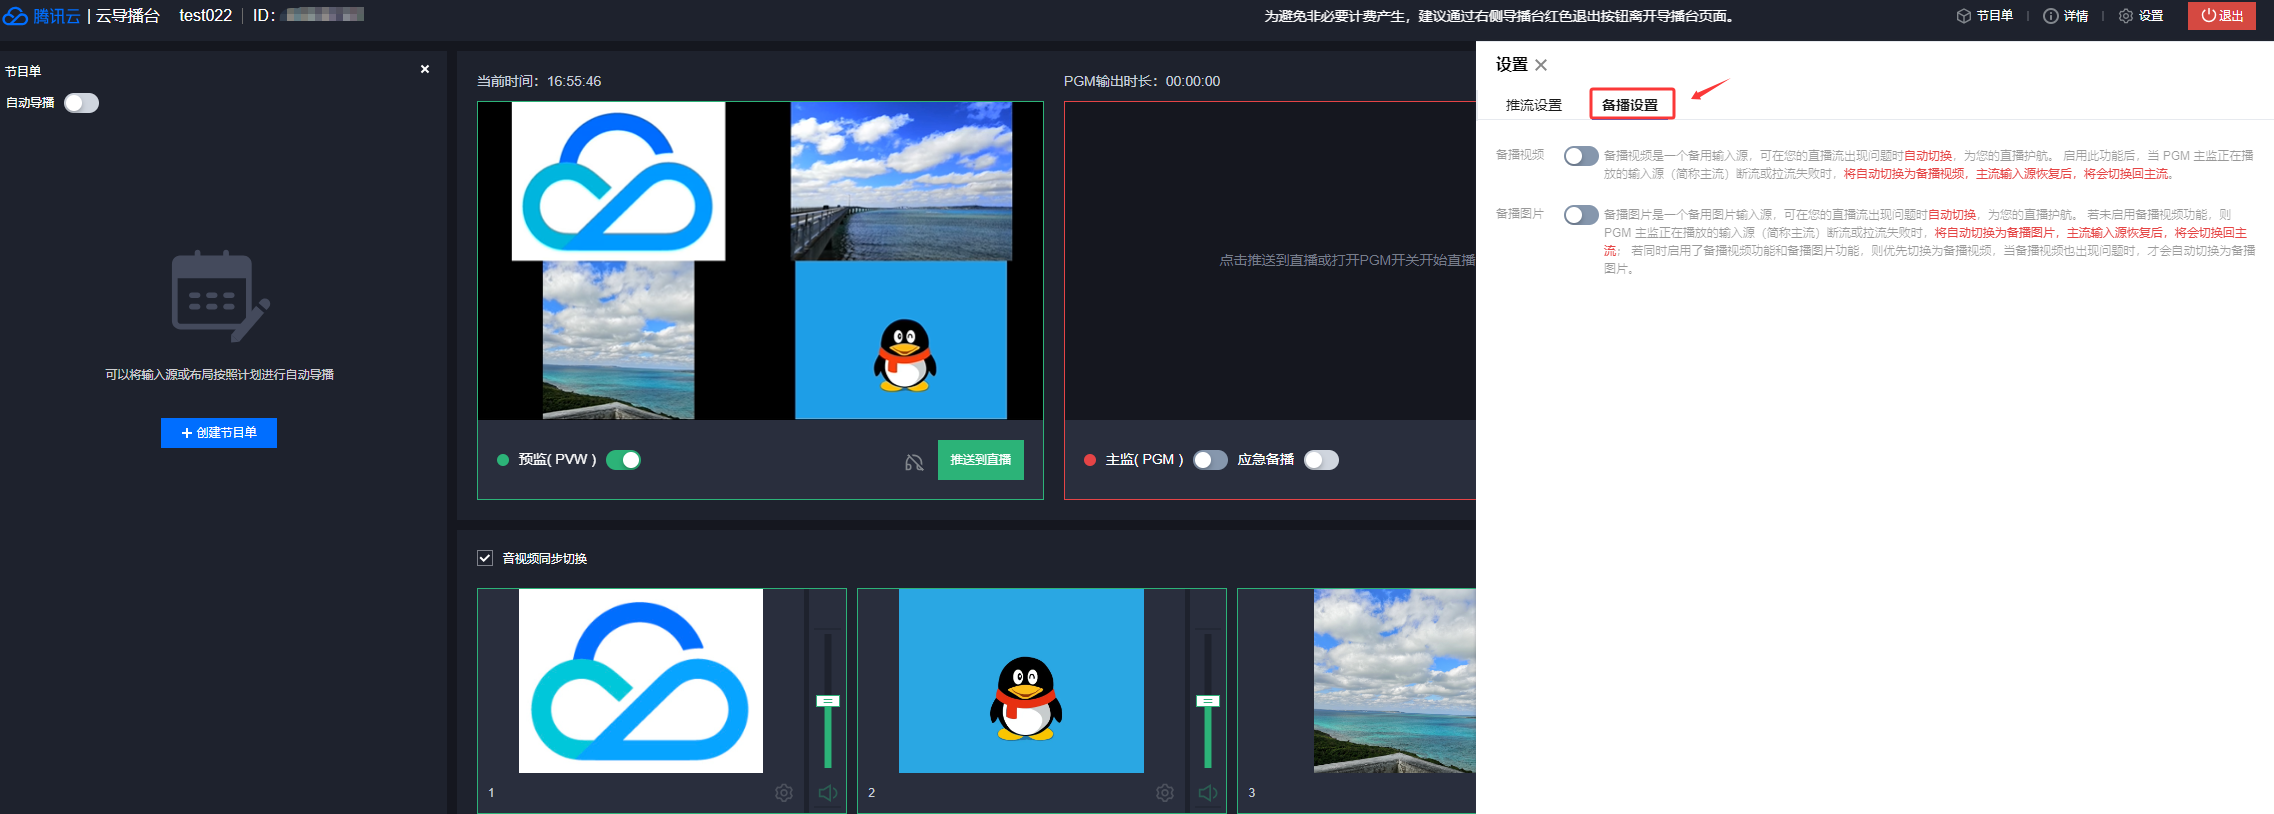
Task: Mute speaker of input source 1
Action: click(x=827, y=793)
